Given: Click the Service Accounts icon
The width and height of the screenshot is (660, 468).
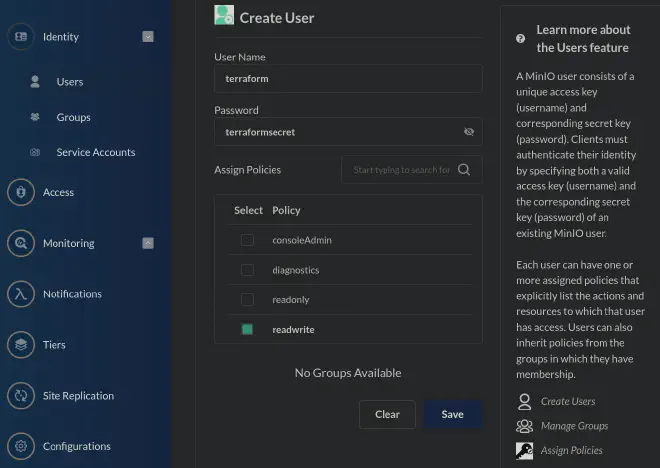Looking at the screenshot, I should (x=35, y=152).
